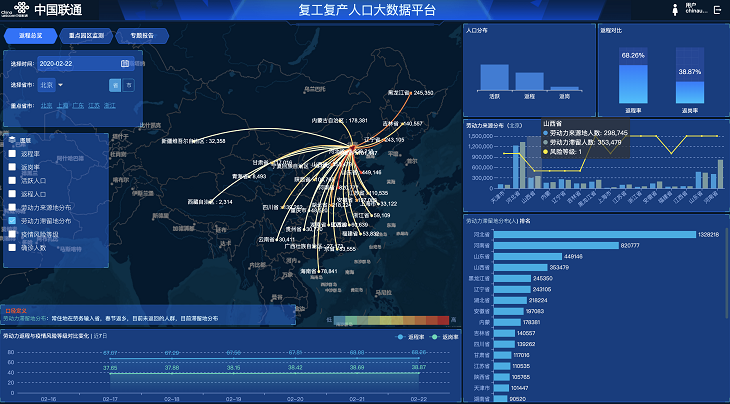Click the 西藏自治区 2,314 map marker

pyautogui.click(x=210, y=202)
